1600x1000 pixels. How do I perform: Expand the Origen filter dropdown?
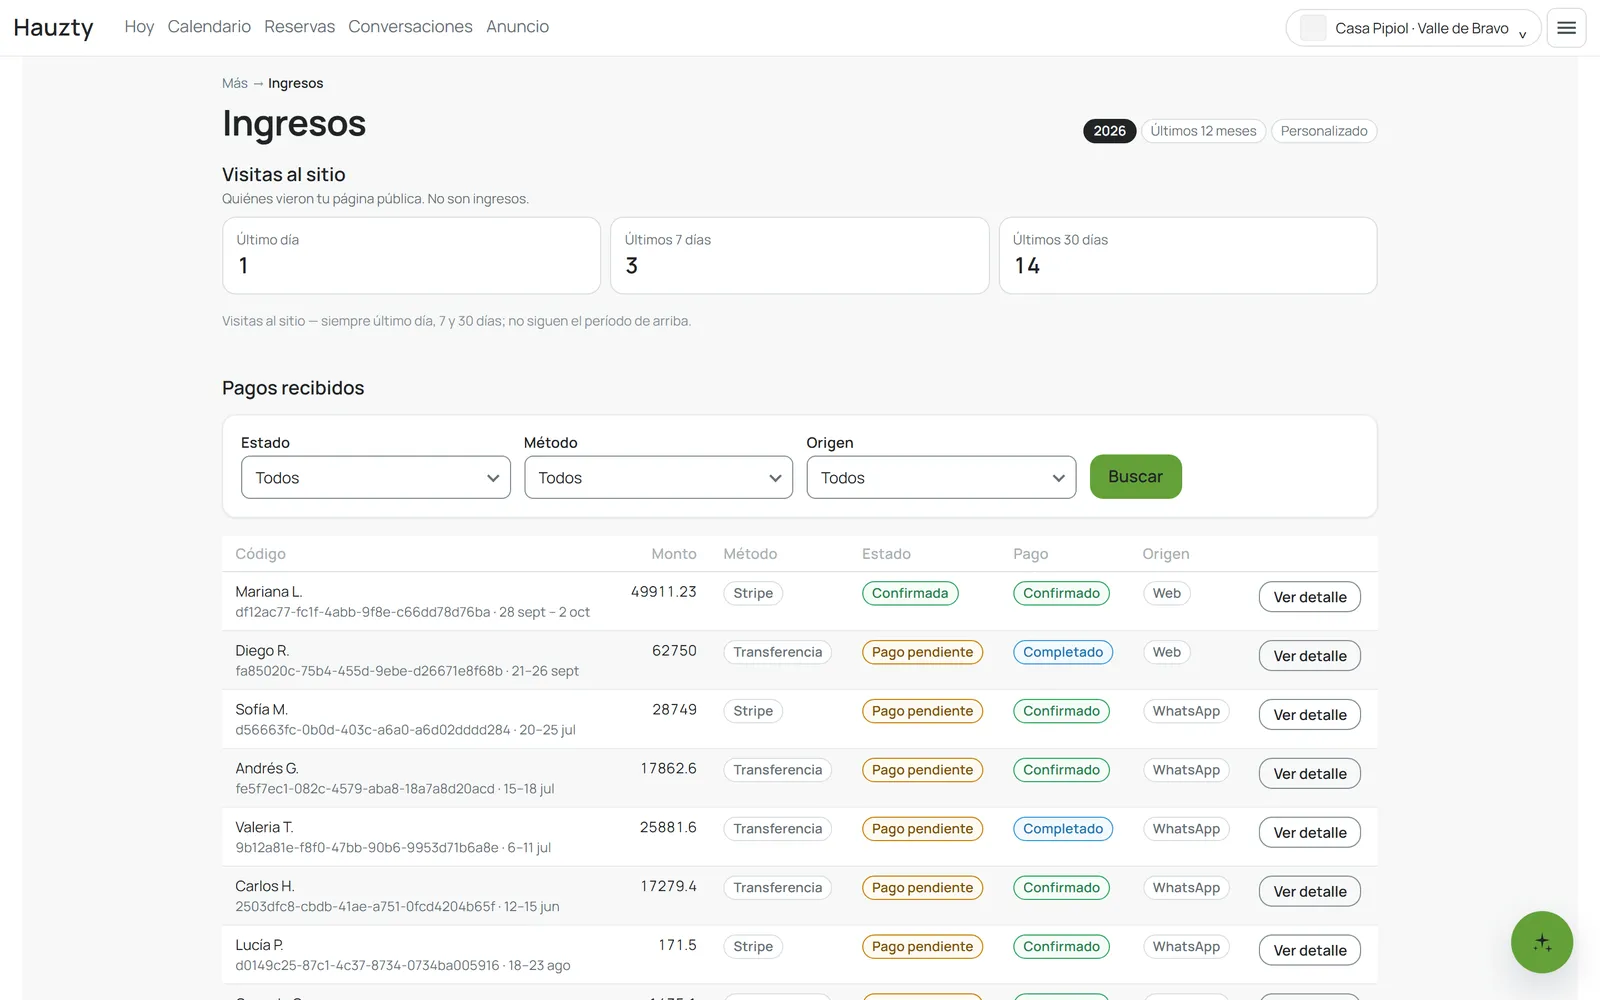[941, 478]
